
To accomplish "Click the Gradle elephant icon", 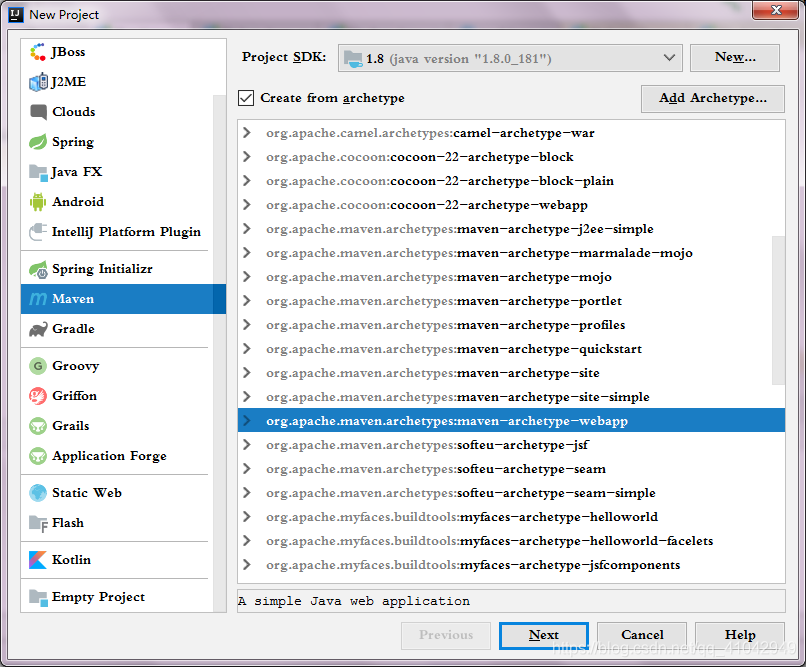I will tap(38, 329).
